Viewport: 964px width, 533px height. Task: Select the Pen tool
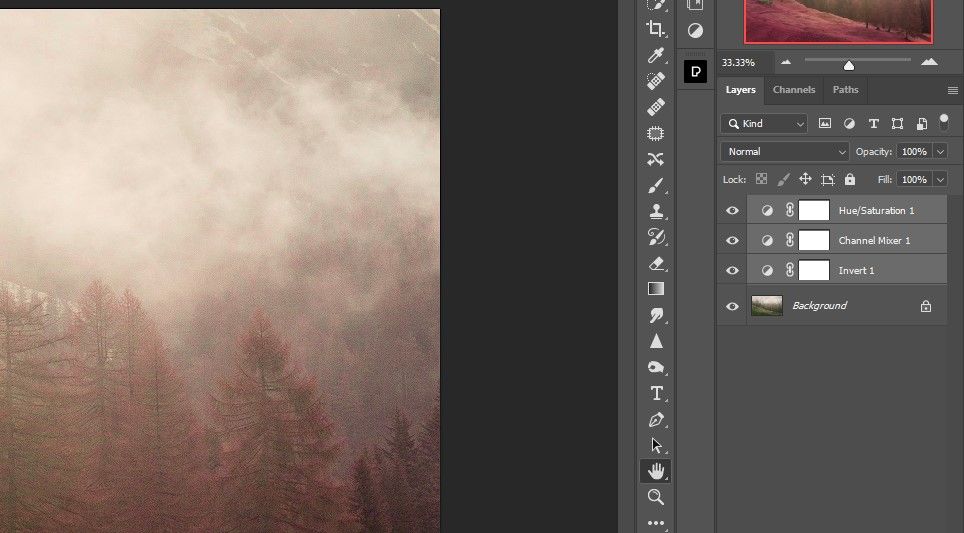click(x=655, y=420)
